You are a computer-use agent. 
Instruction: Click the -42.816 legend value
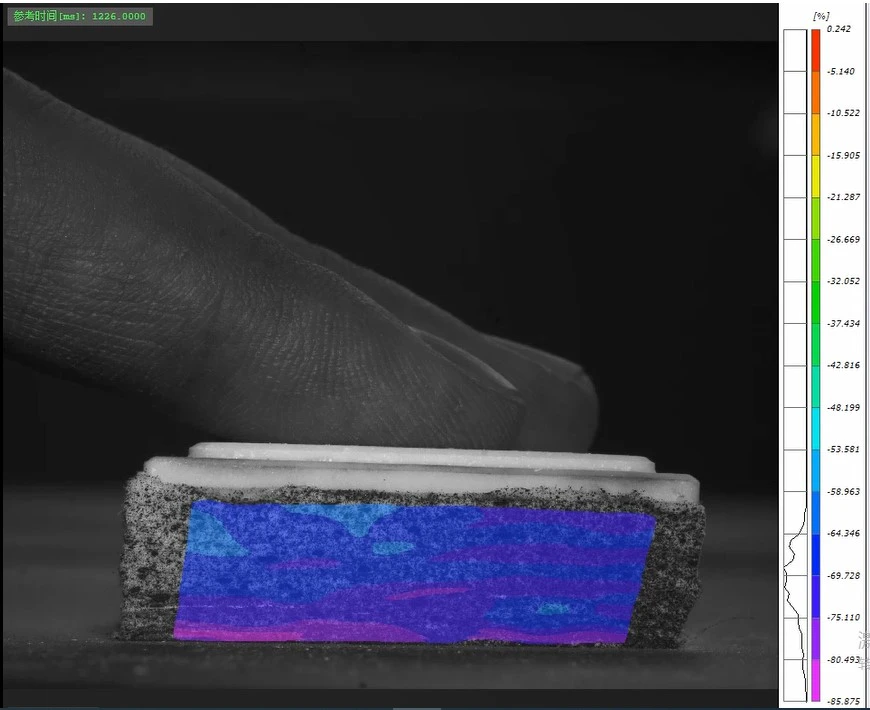click(843, 365)
